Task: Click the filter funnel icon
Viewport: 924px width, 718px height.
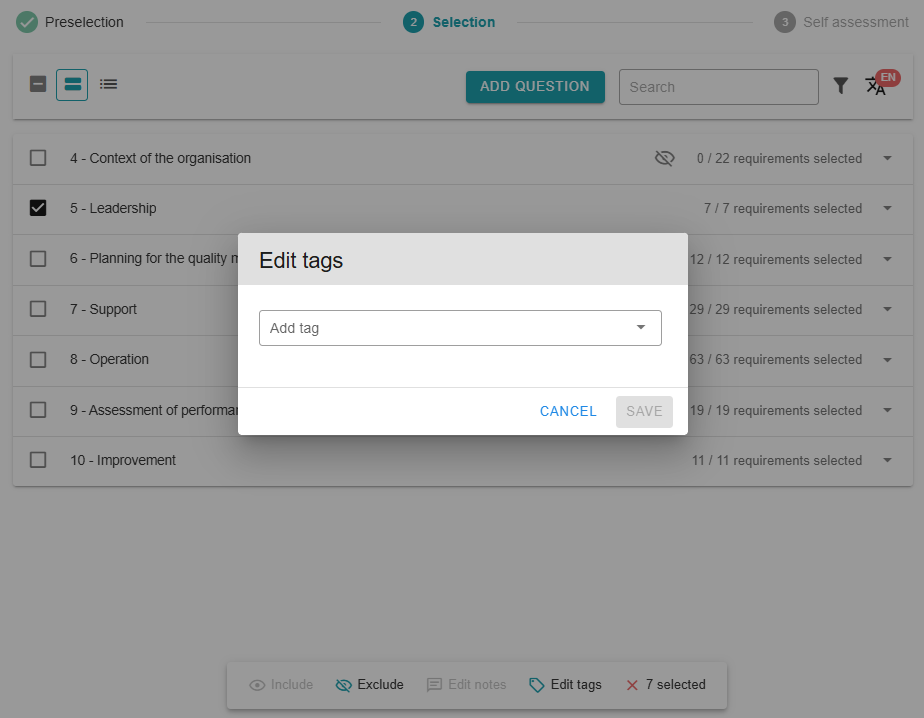Action: point(841,87)
